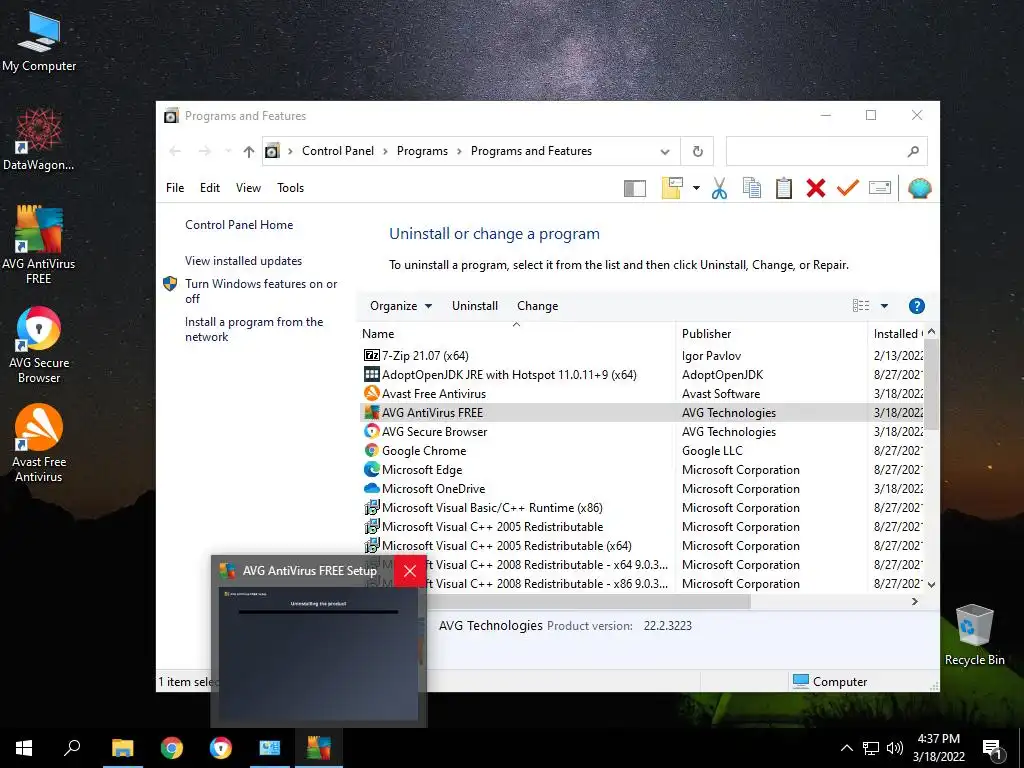Image resolution: width=1024 pixels, height=768 pixels.
Task: Click the Cut scissors toolbar icon
Action: click(719, 188)
